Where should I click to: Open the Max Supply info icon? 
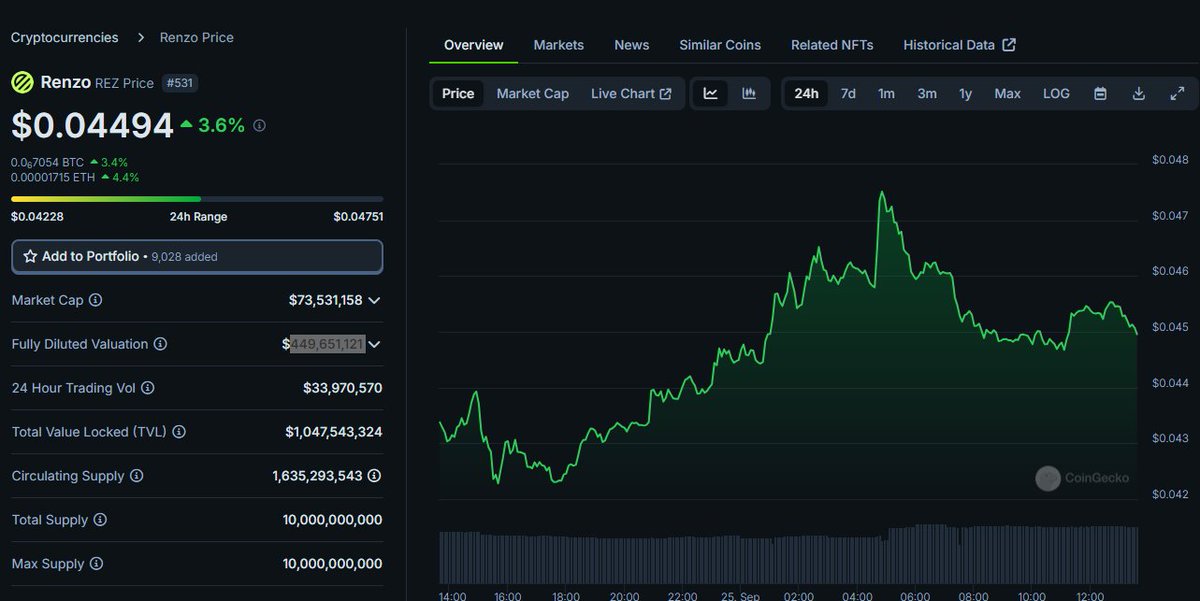97,564
